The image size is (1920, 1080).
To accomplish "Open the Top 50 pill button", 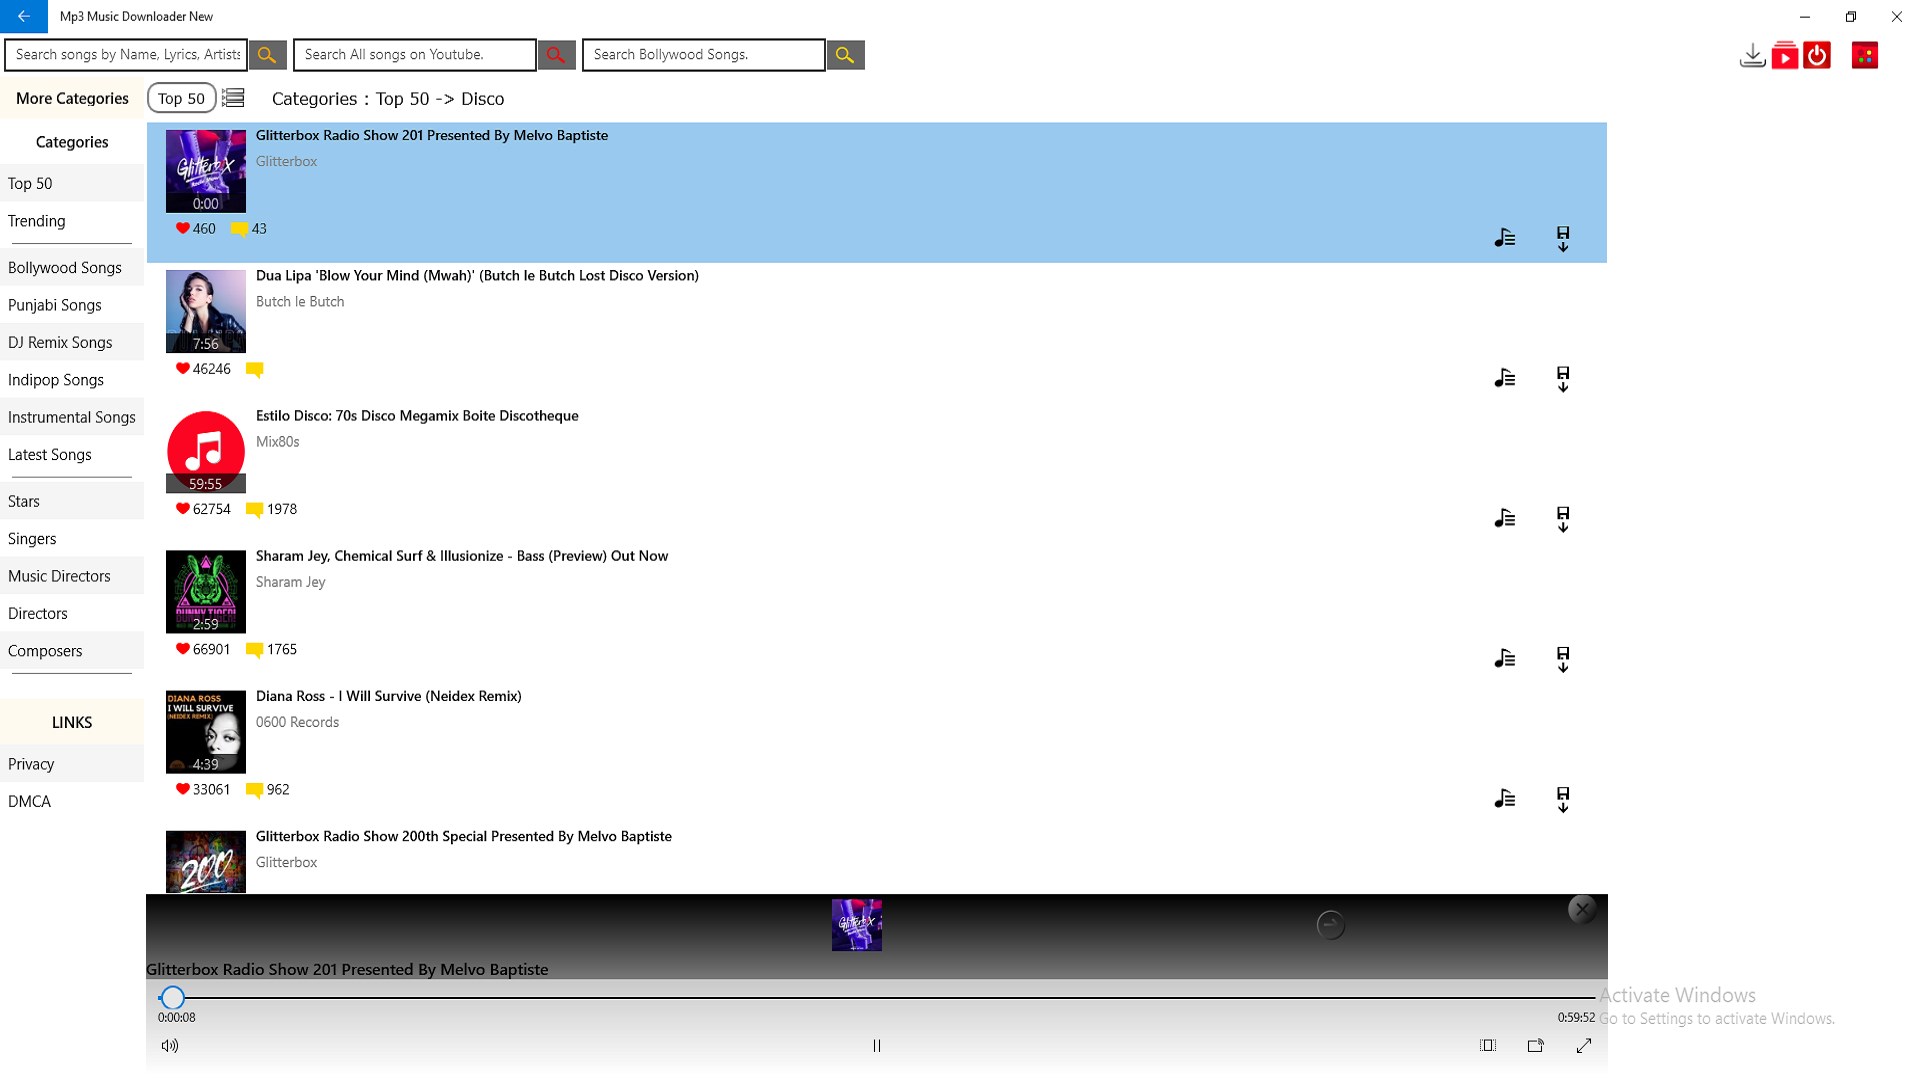I will point(181,98).
